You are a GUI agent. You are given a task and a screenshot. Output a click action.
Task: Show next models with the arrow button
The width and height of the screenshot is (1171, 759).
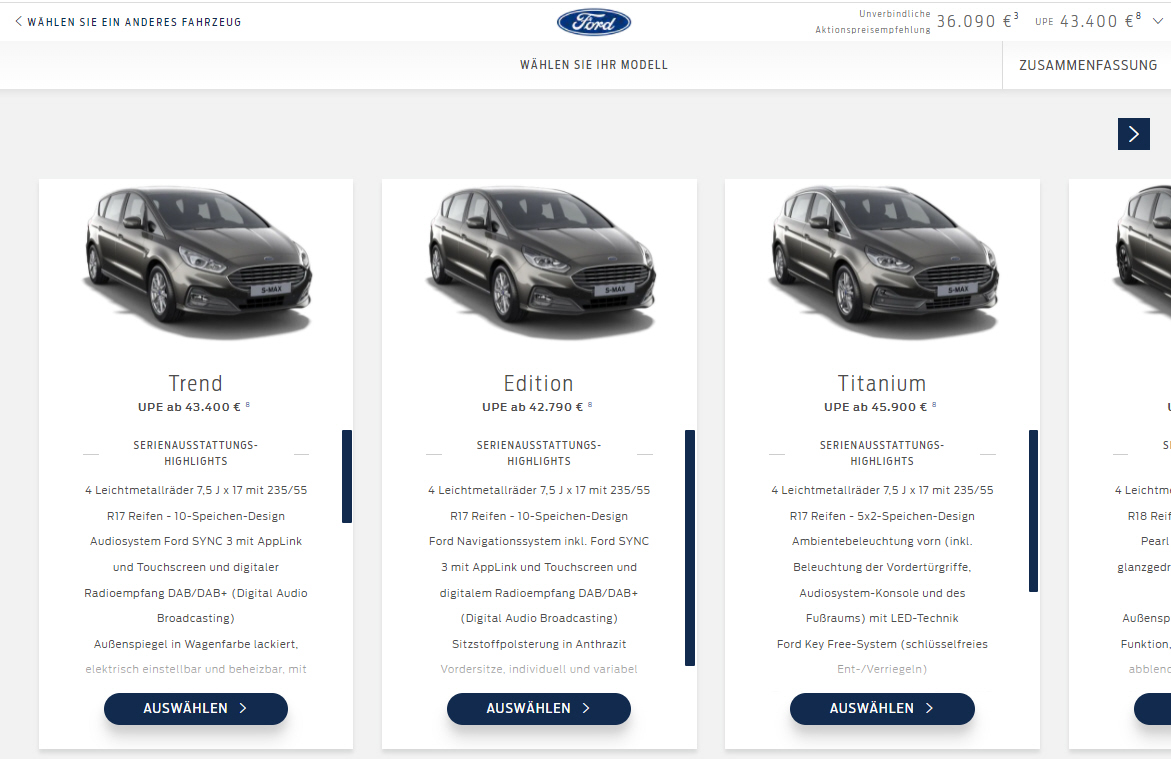(x=1134, y=134)
